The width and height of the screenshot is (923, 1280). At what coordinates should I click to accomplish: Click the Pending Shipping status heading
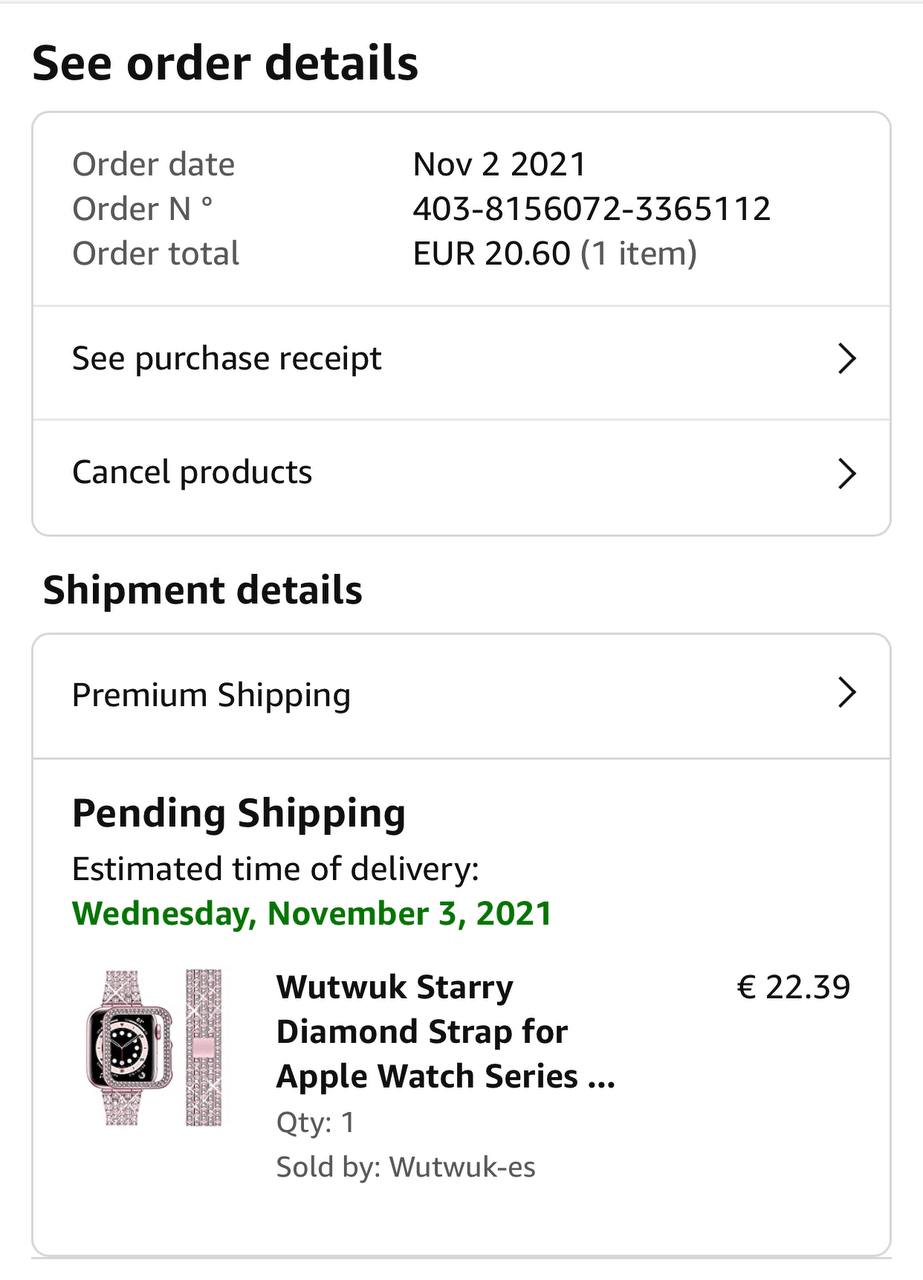coord(238,814)
